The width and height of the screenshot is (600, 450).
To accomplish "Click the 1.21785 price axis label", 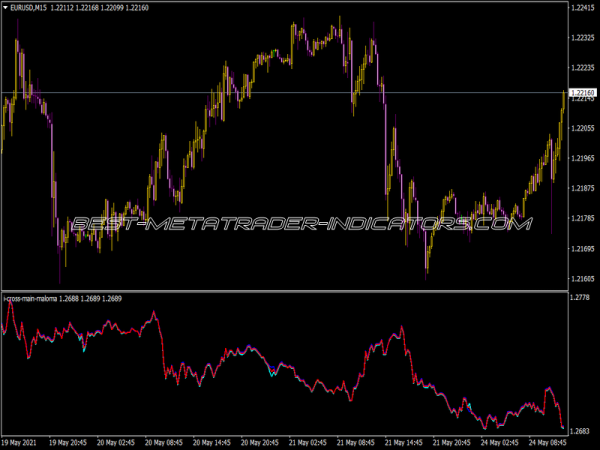I will point(582,218).
